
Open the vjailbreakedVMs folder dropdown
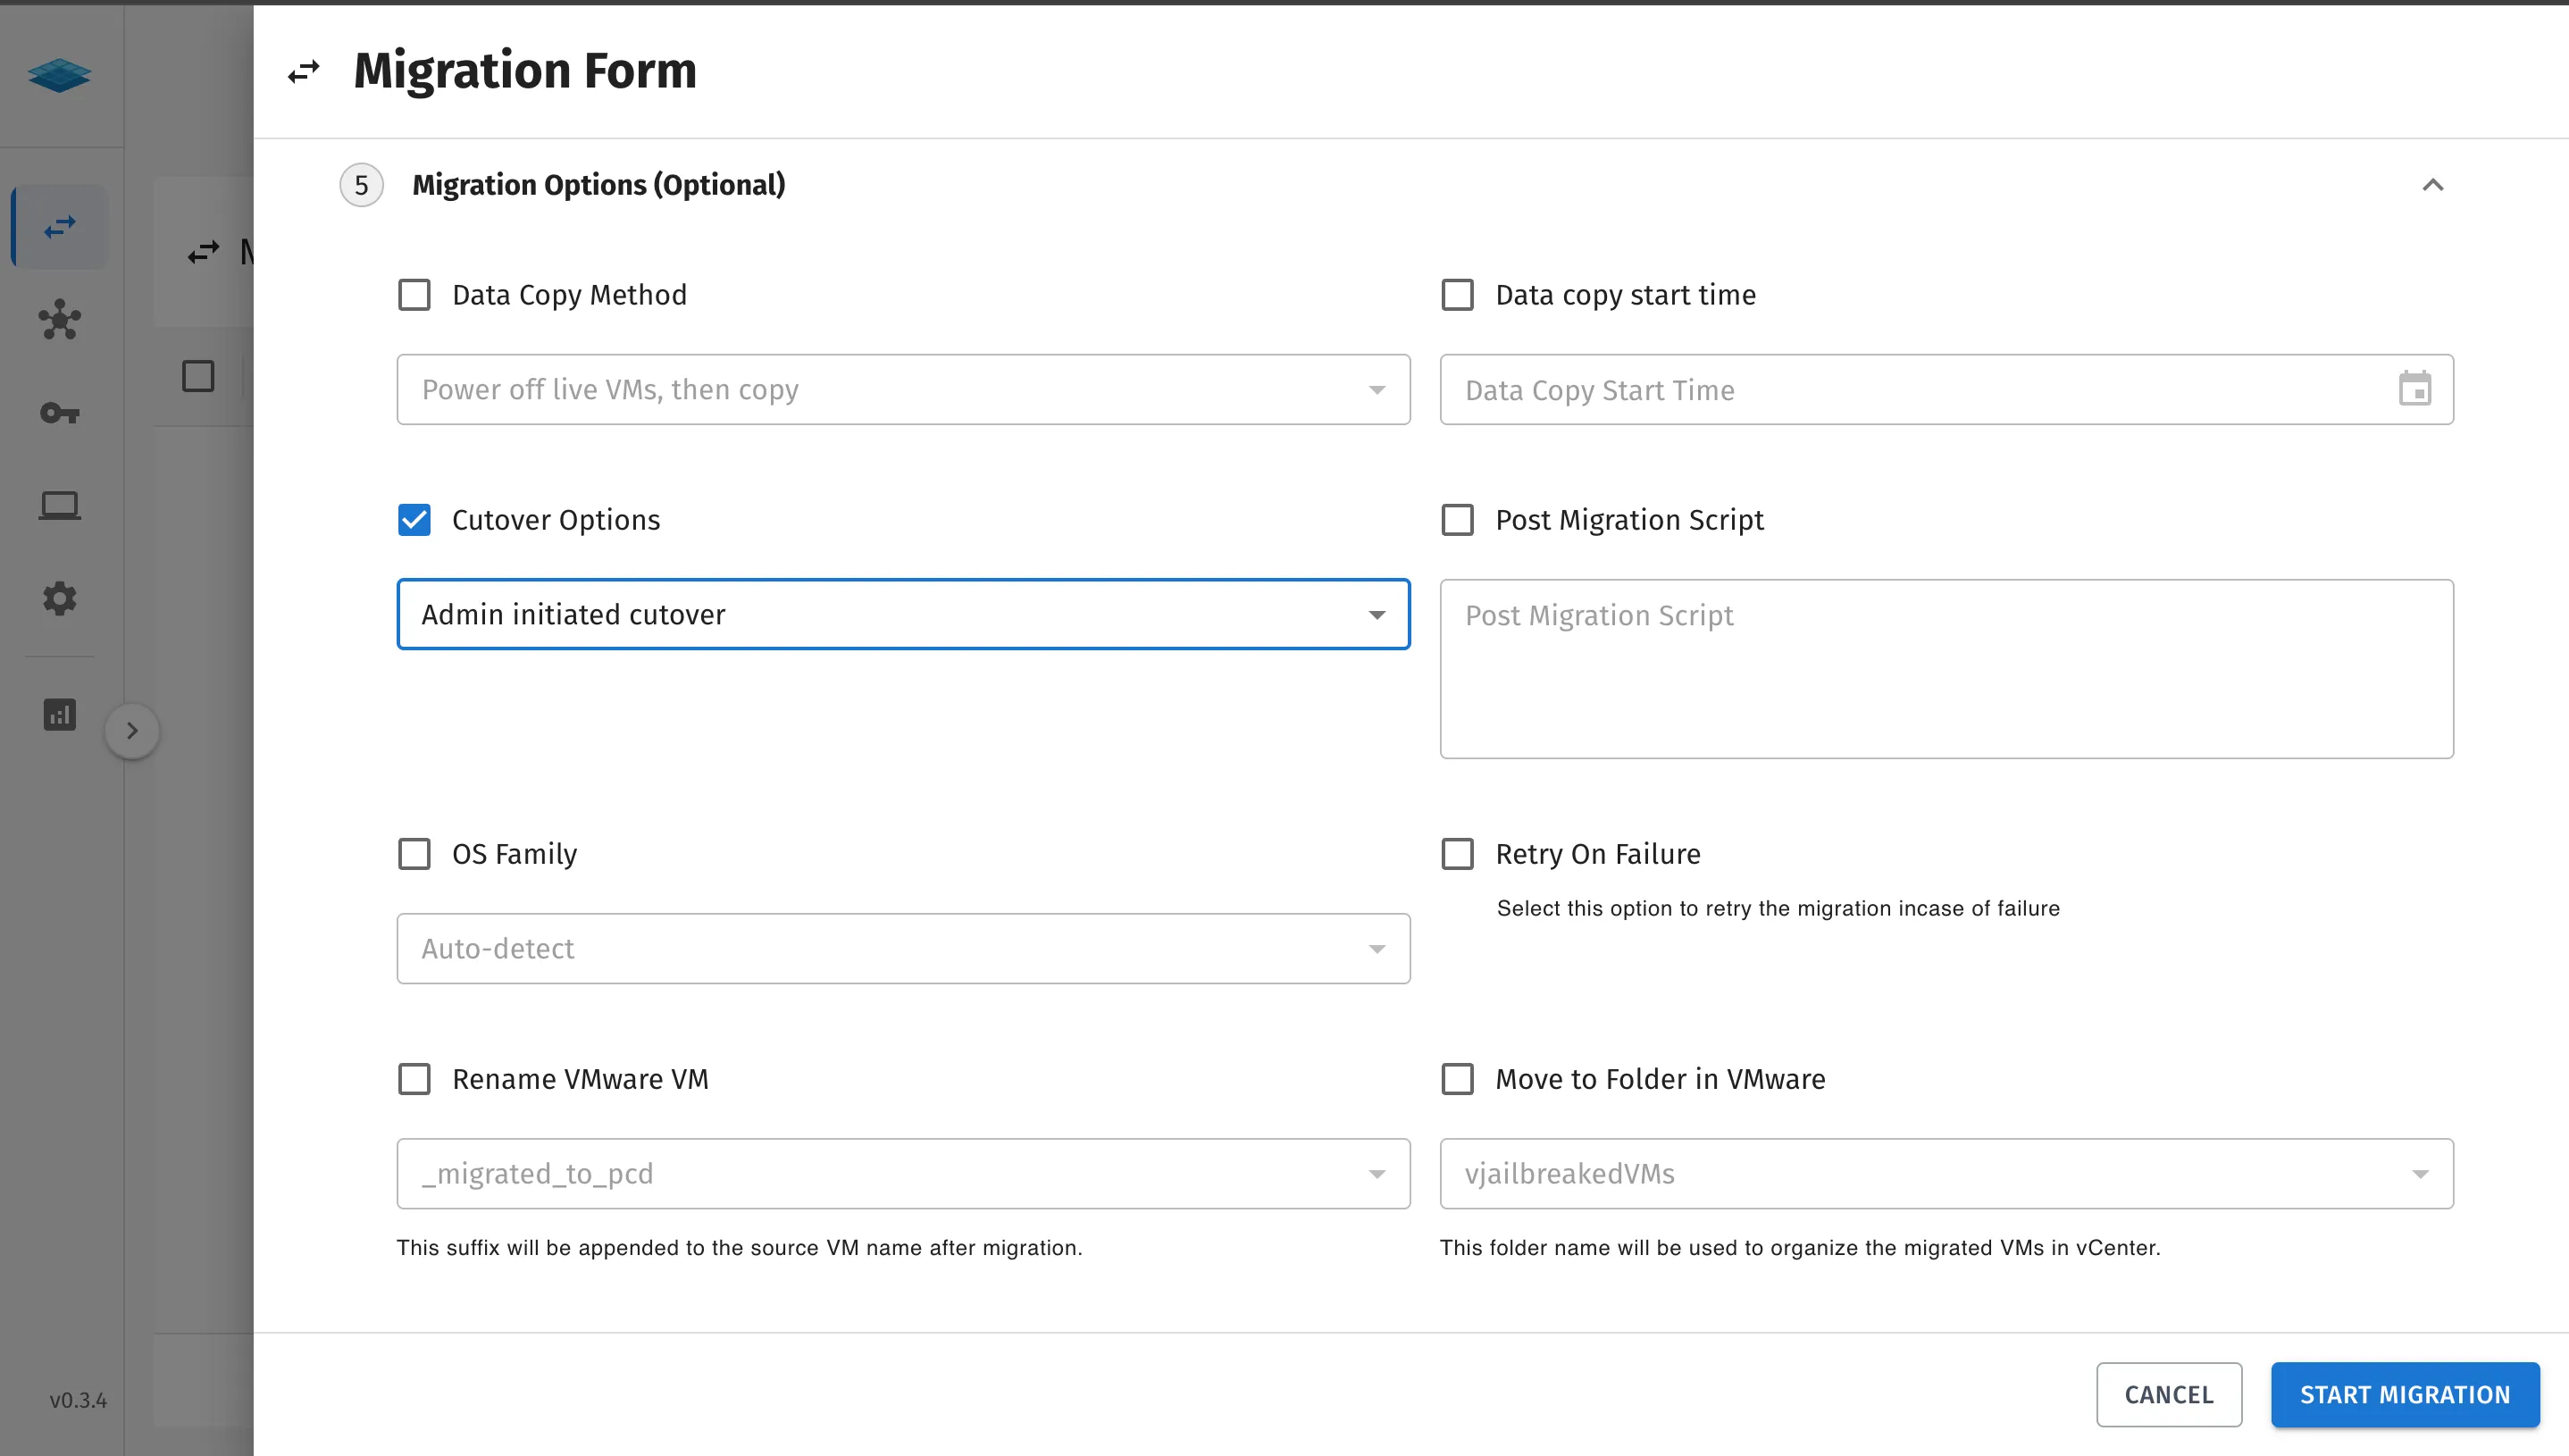coord(1945,1173)
